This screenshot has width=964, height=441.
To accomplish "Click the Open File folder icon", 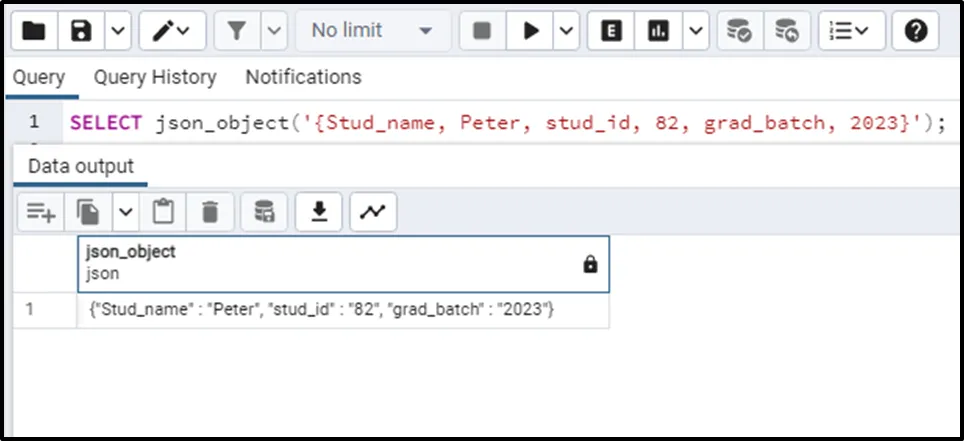I will [x=35, y=31].
